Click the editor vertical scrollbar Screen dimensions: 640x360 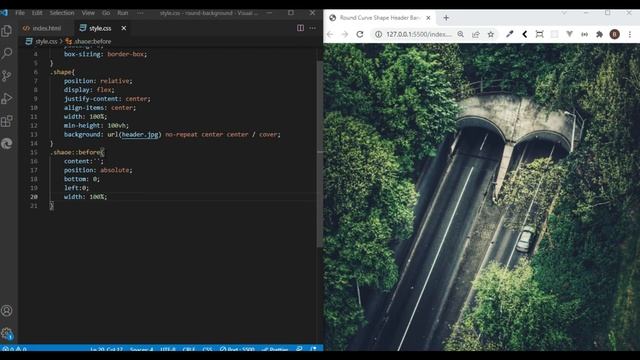tap(320, 153)
